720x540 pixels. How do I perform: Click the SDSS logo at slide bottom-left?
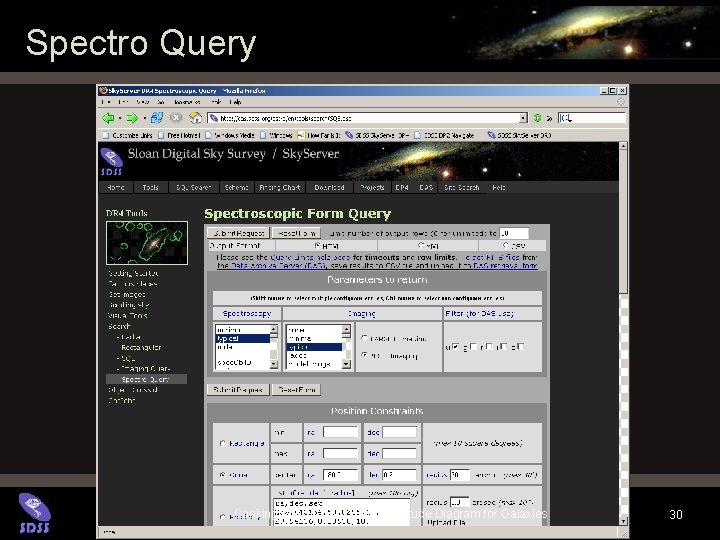coord(34,512)
